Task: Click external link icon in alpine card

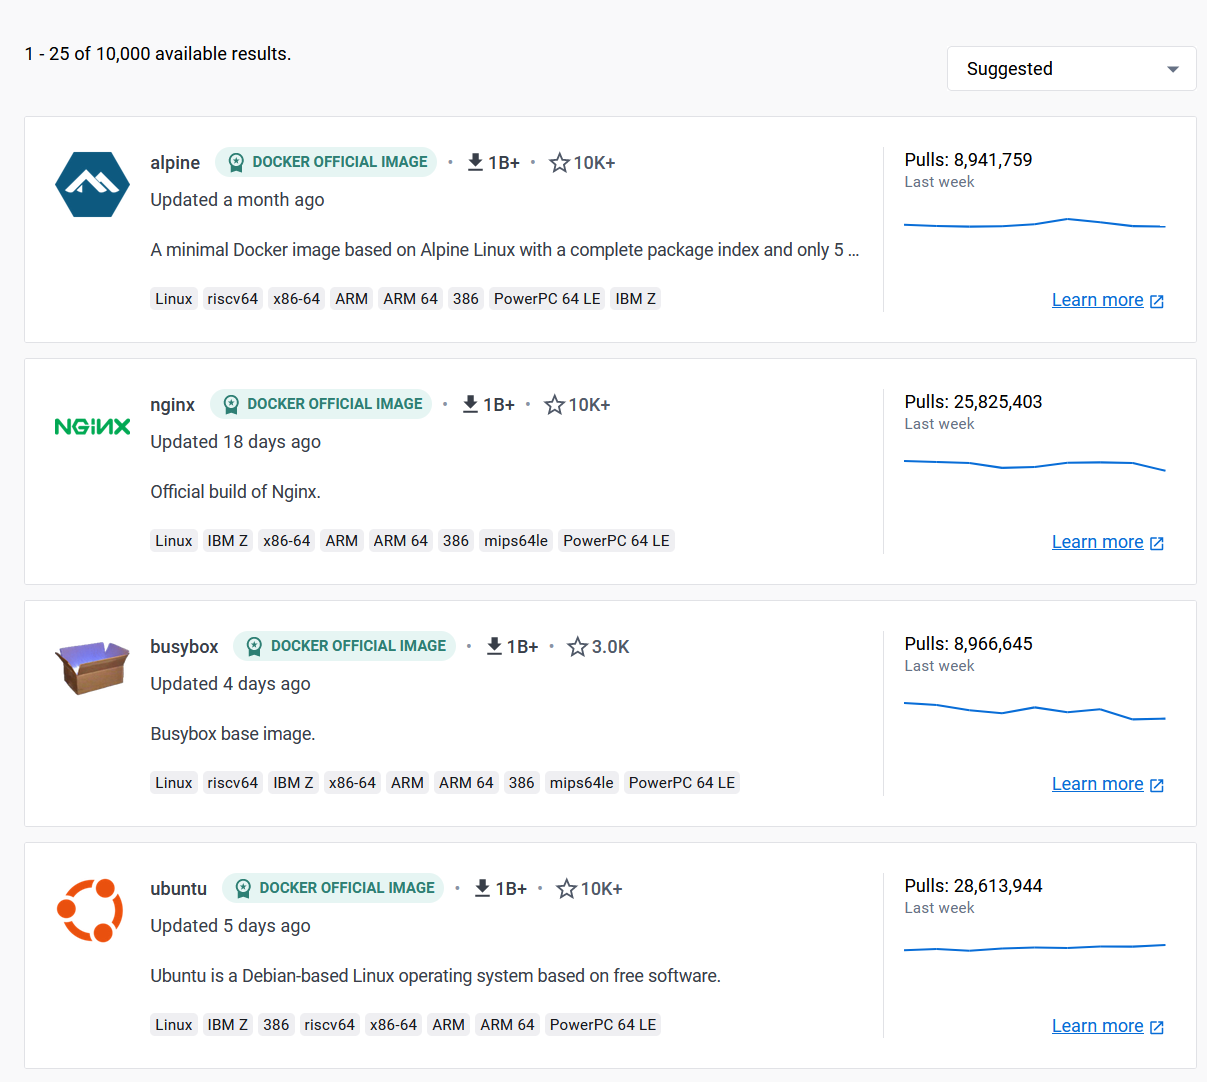Action: (1157, 301)
